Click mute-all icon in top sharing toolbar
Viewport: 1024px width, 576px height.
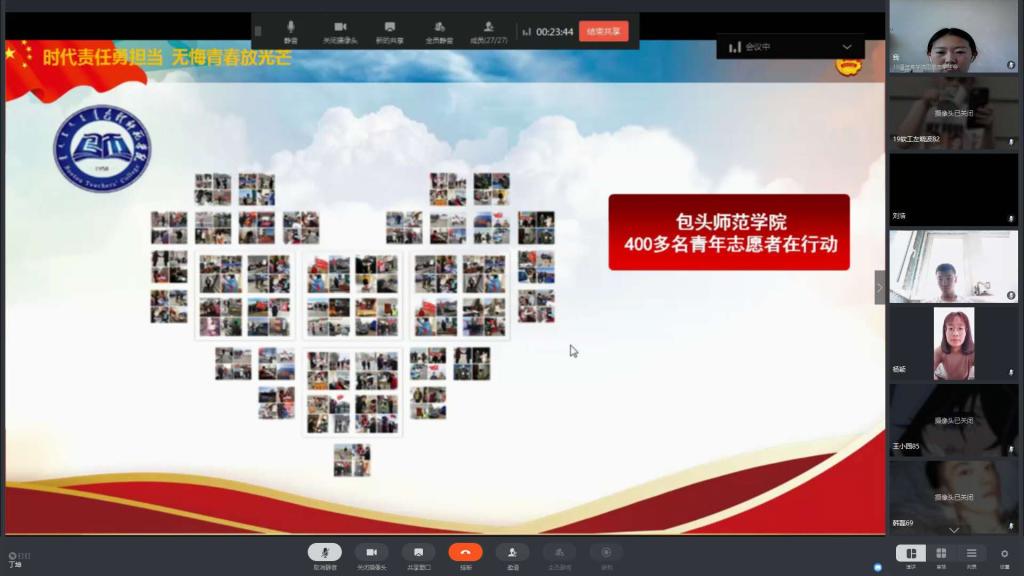click(x=439, y=30)
